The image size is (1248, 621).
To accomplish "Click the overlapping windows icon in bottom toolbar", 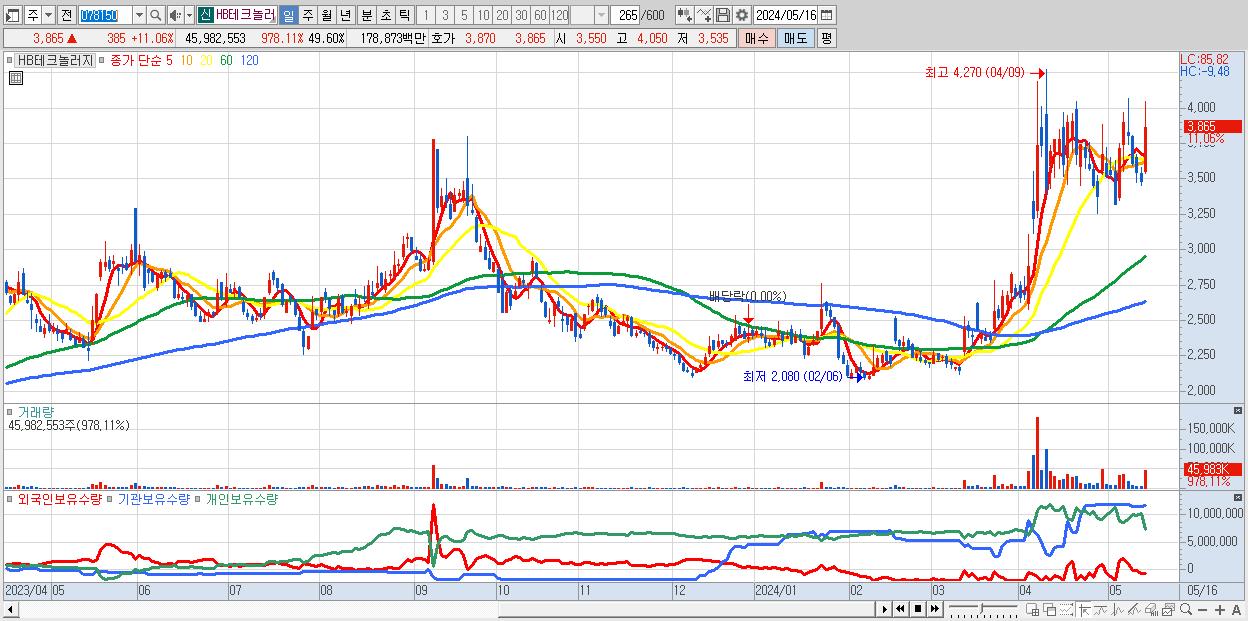I will (x=1050, y=609).
